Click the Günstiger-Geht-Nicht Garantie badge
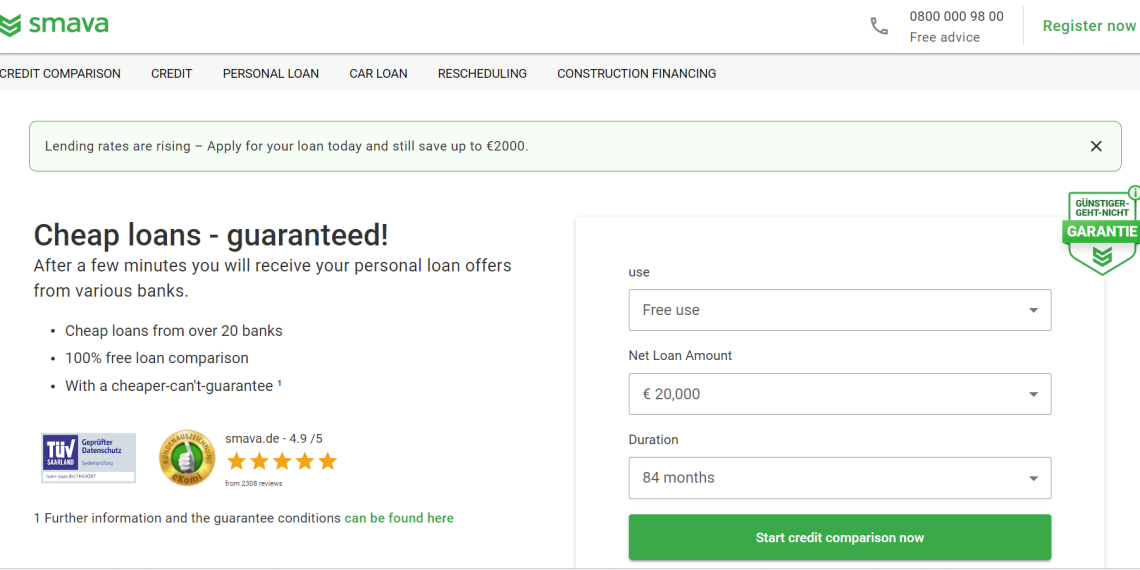This screenshot has width=1140, height=570. pyautogui.click(x=1101, y=232)
